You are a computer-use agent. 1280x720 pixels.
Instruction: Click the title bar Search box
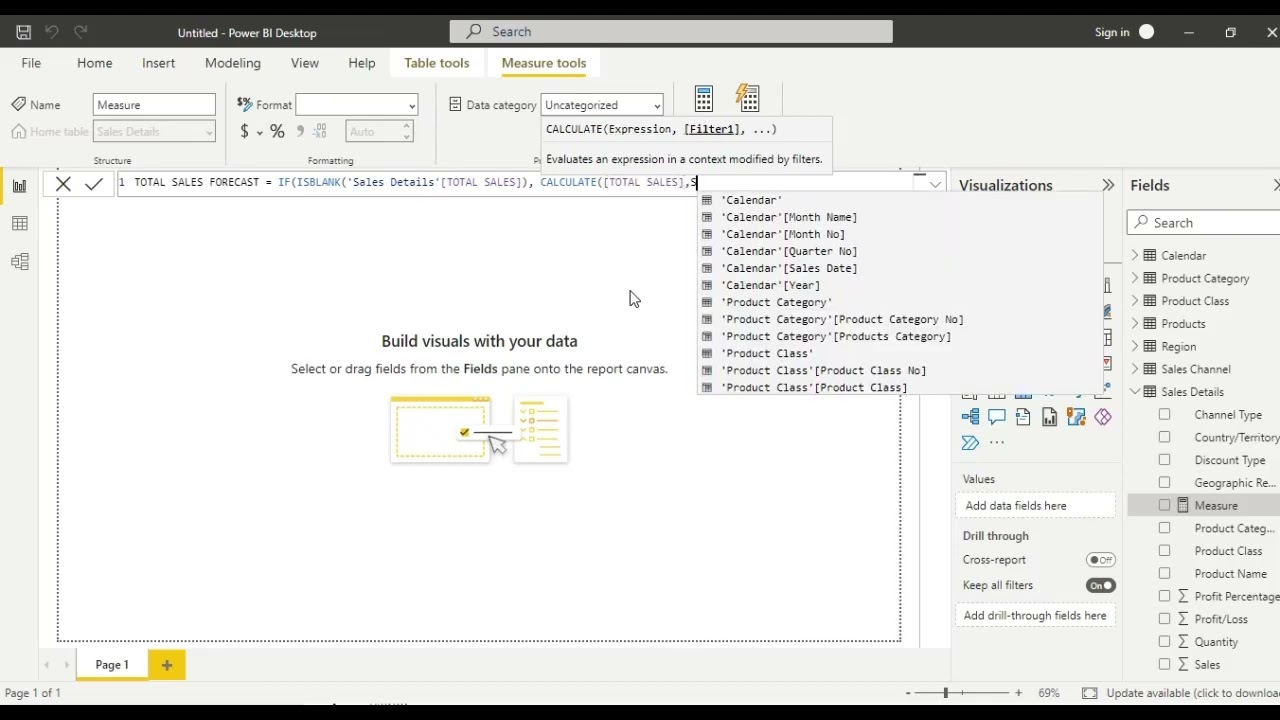(x=671, y=32)
